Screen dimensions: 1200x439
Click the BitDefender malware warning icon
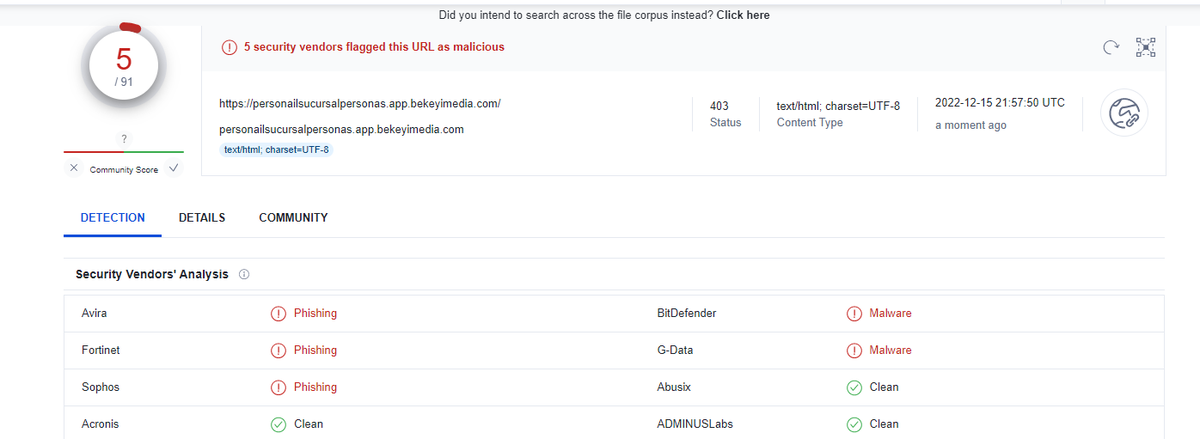click(x=854, y=313)
